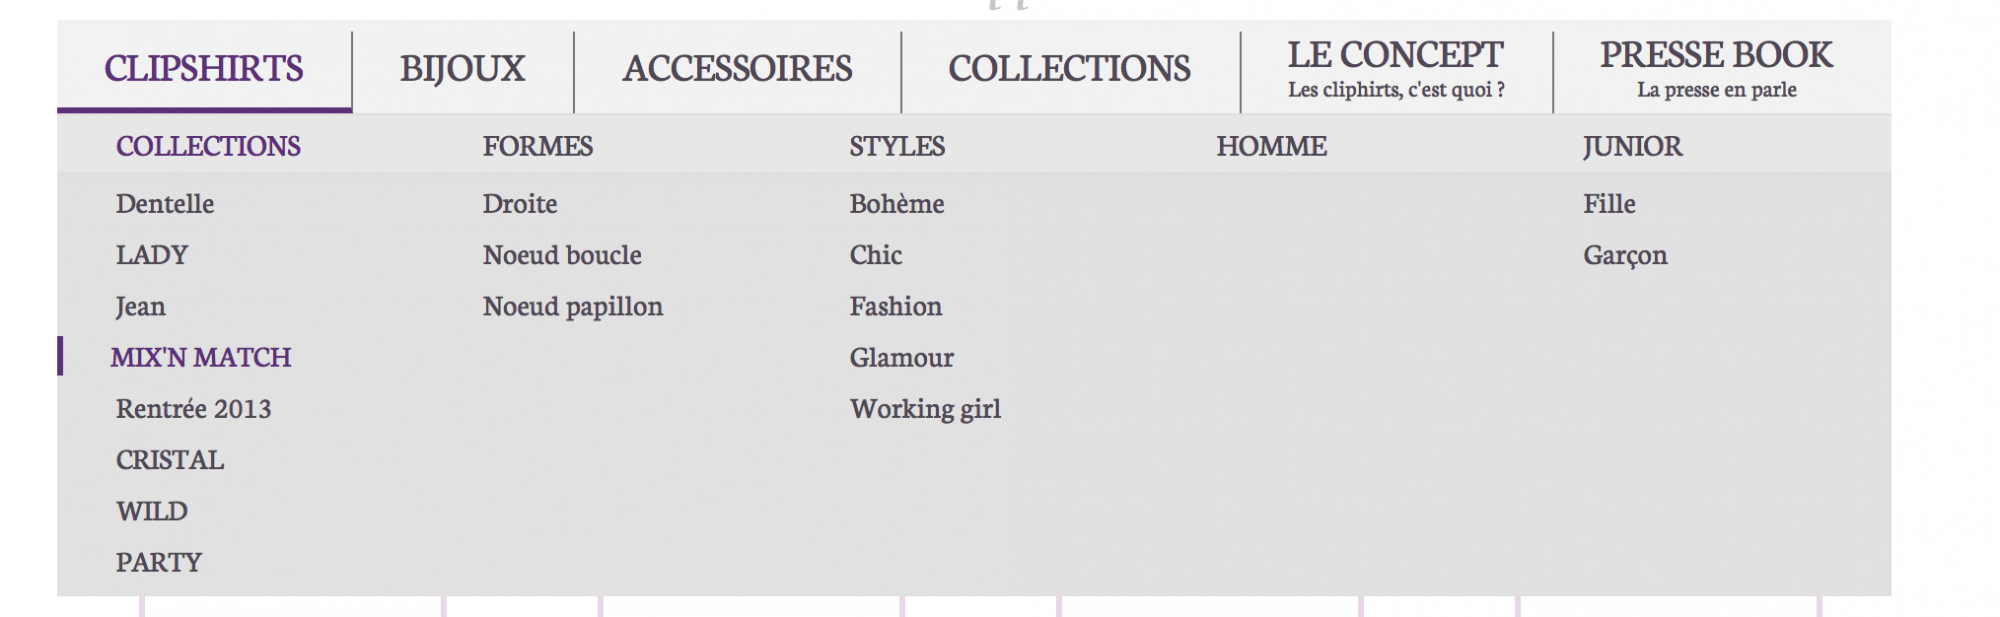Screen dimensions: 2000x617
Task: Select Garçon under JUNIOR
Action: pos(1625,255)
